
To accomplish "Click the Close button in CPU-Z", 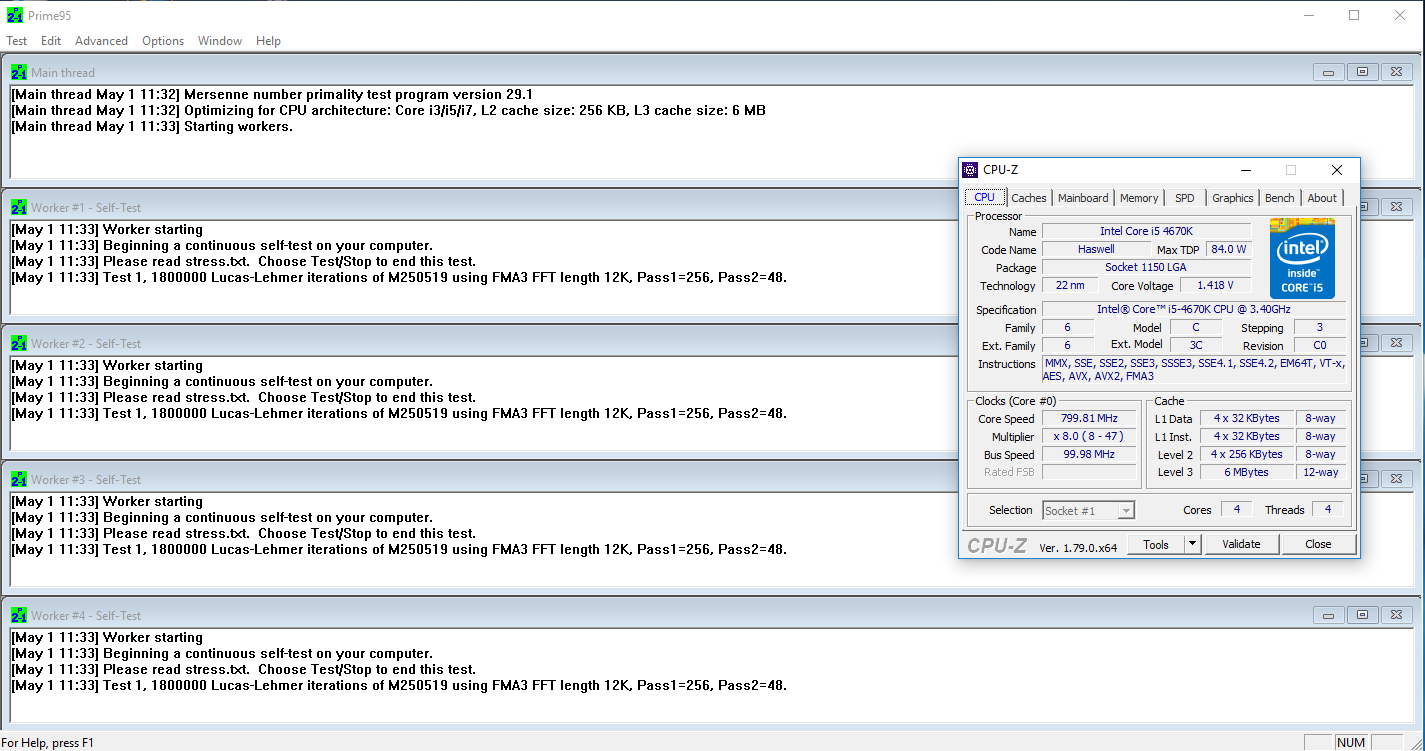I will point(1318,544).
